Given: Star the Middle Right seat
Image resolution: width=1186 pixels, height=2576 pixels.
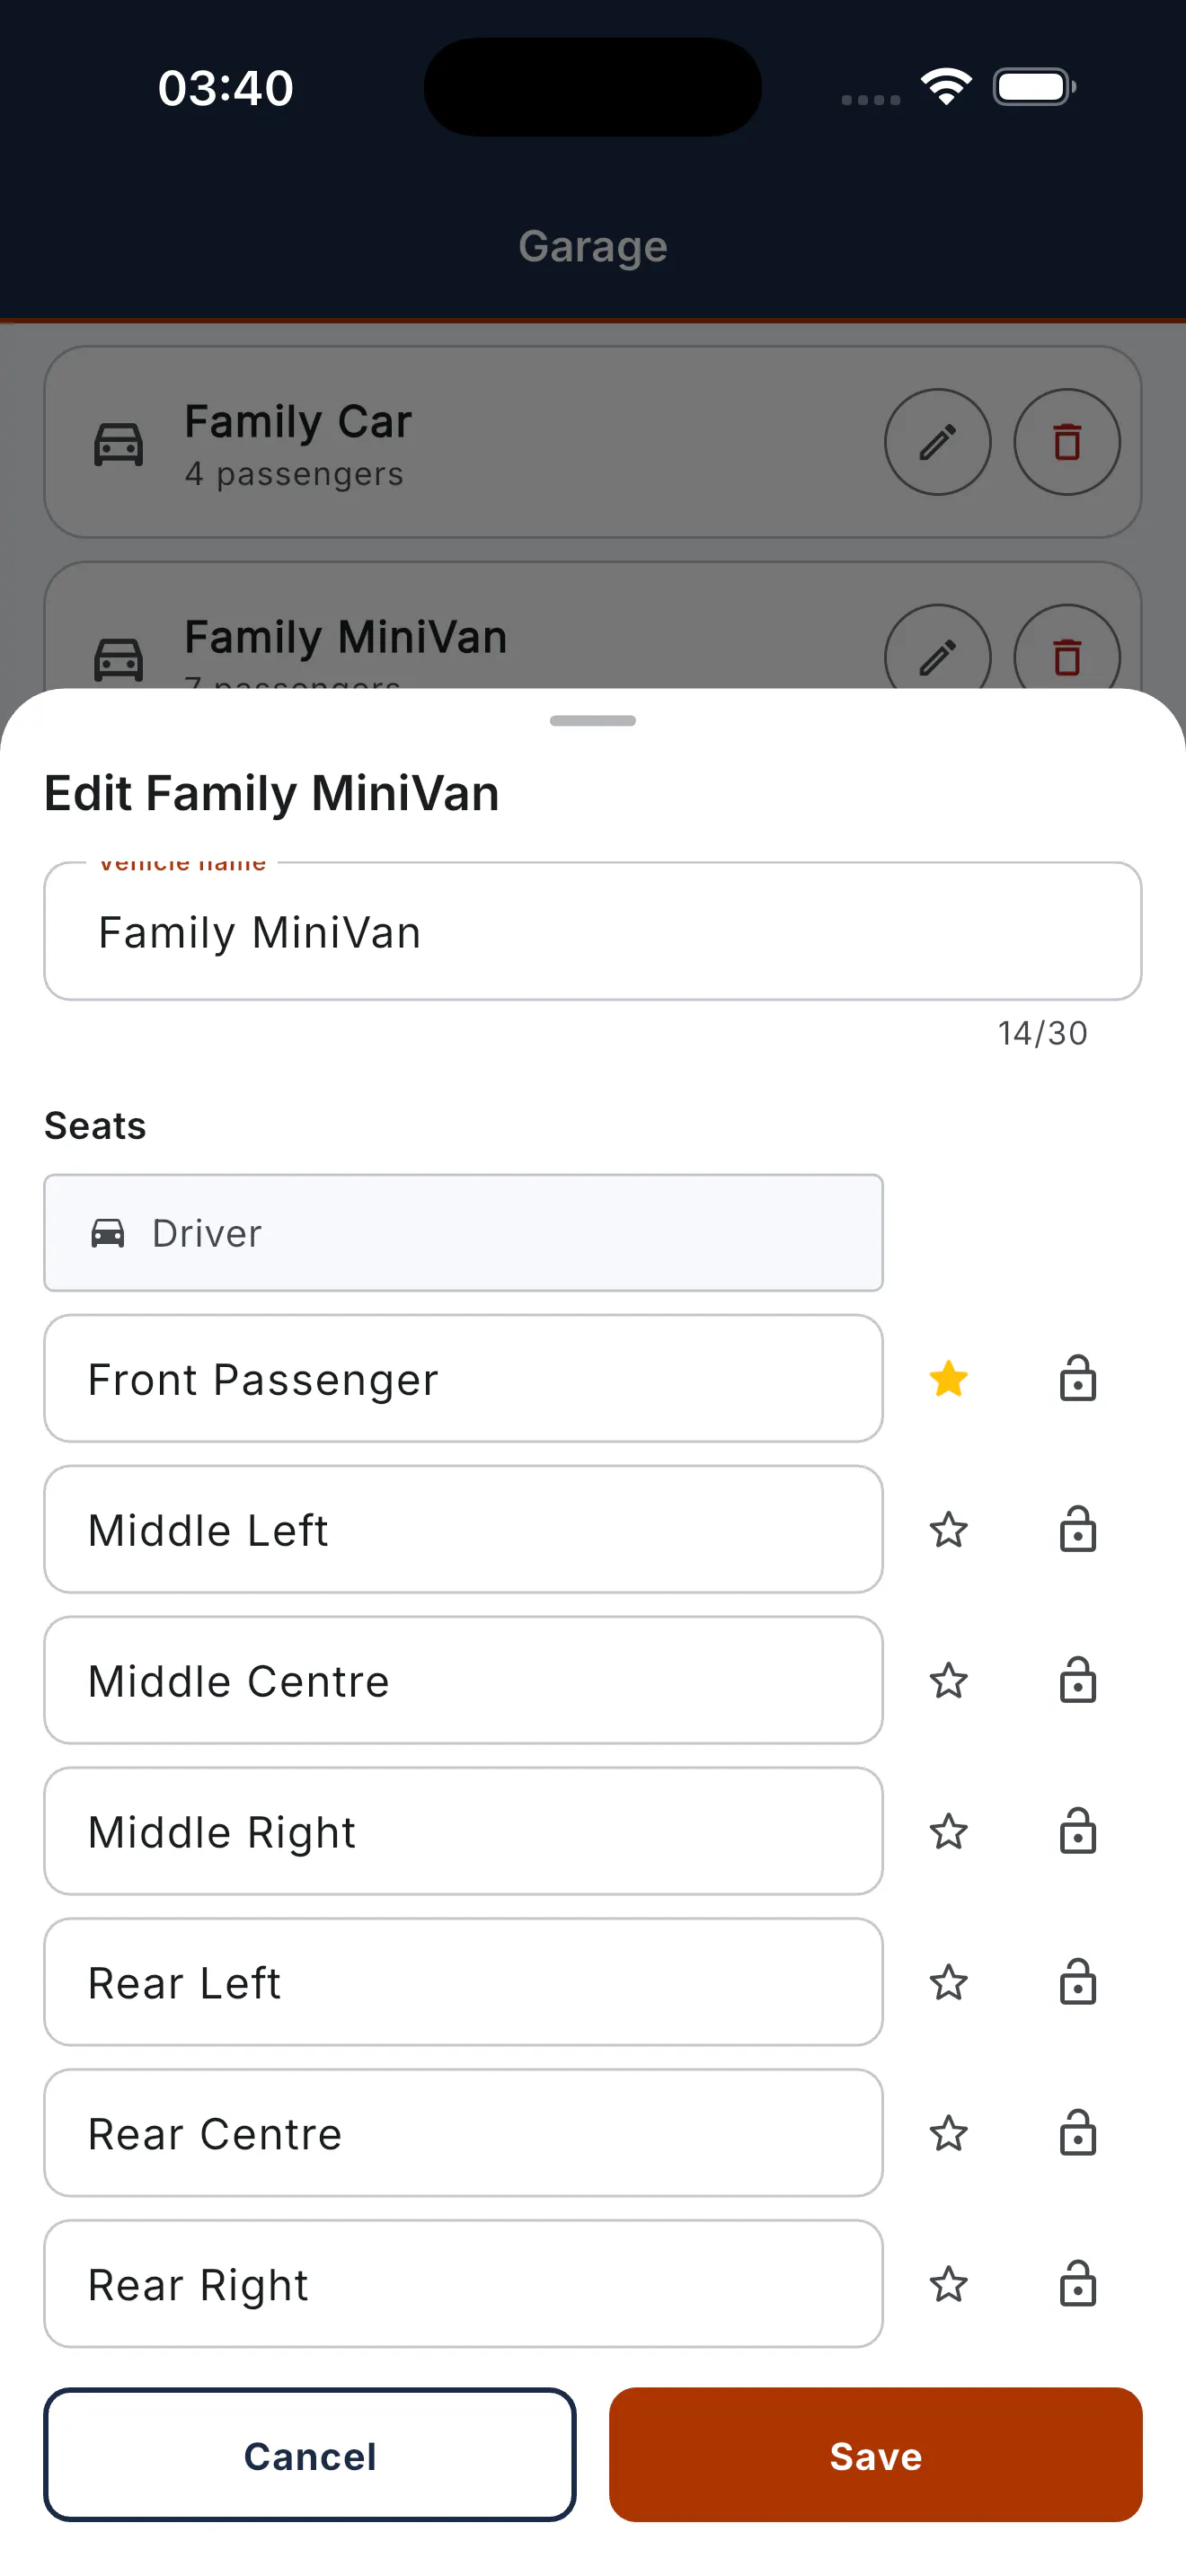Looking at the screenshot, I should click(948, 1832).
